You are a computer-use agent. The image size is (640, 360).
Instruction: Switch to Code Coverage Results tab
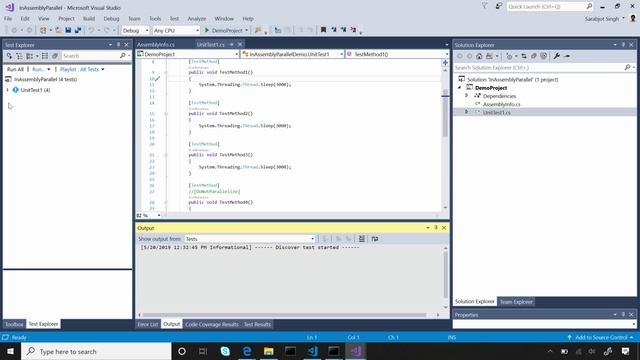click(211, 324)
